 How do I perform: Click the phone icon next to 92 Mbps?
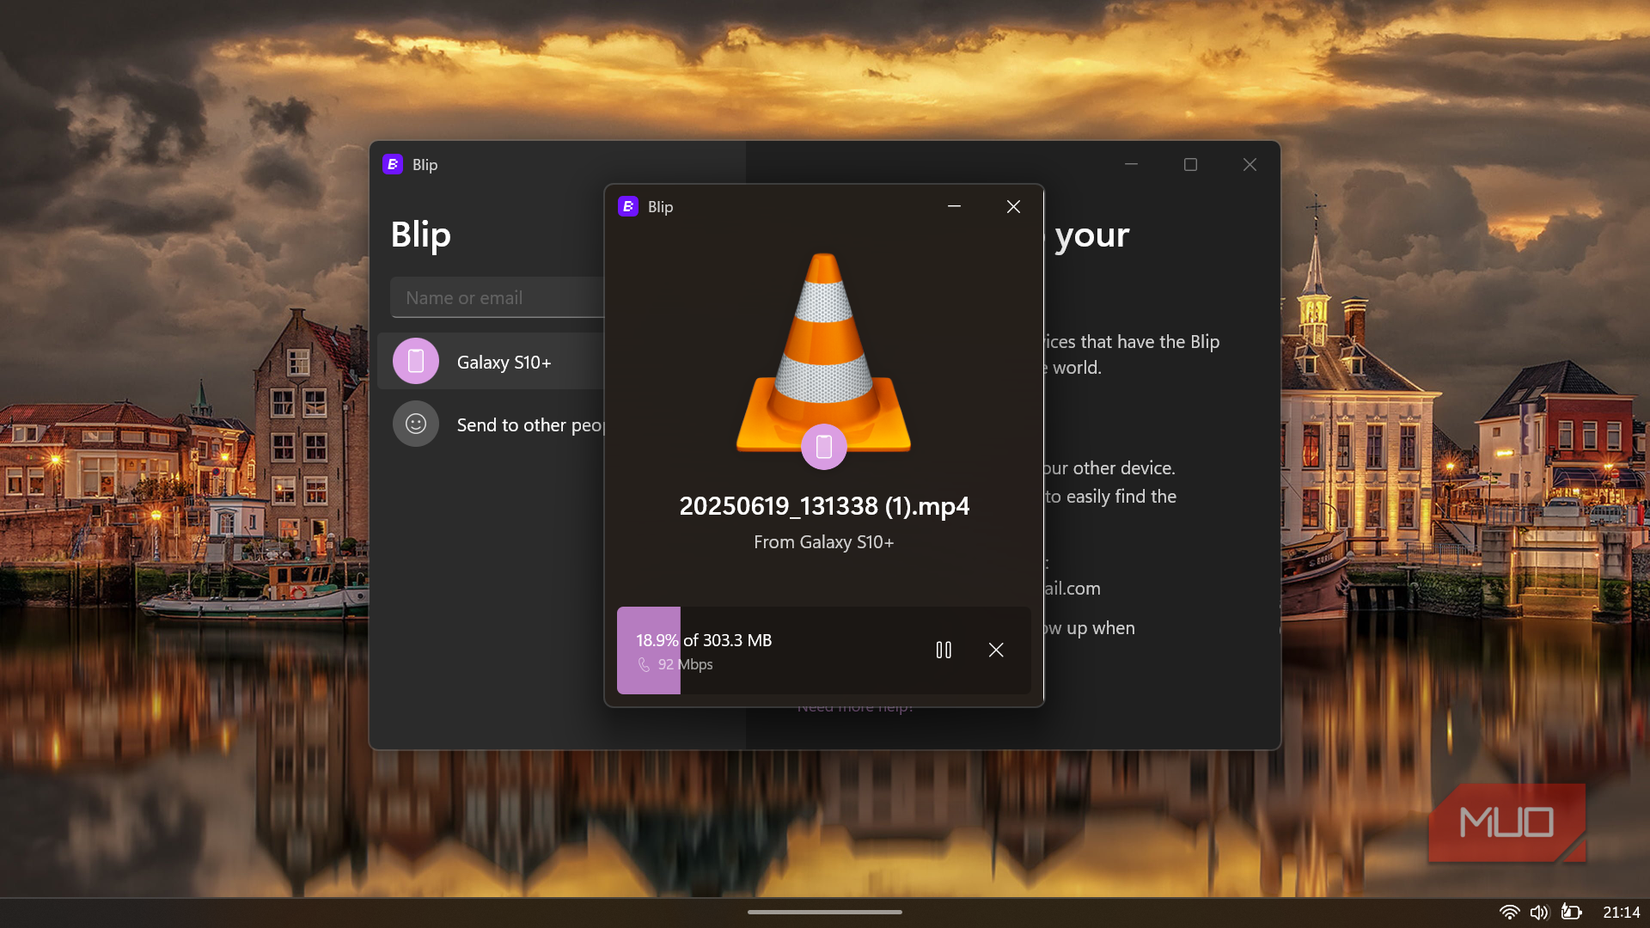[646, 664]
